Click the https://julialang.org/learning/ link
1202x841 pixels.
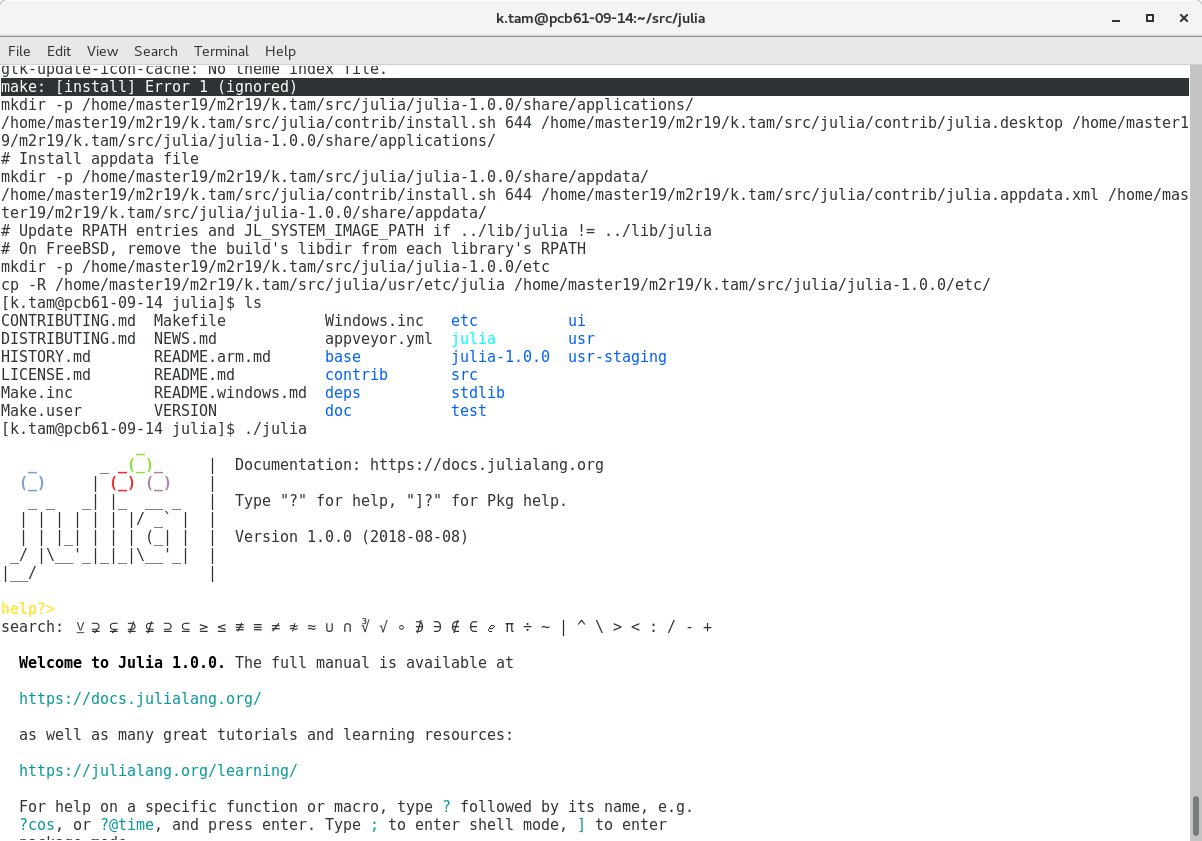click(x=158, y=771)
